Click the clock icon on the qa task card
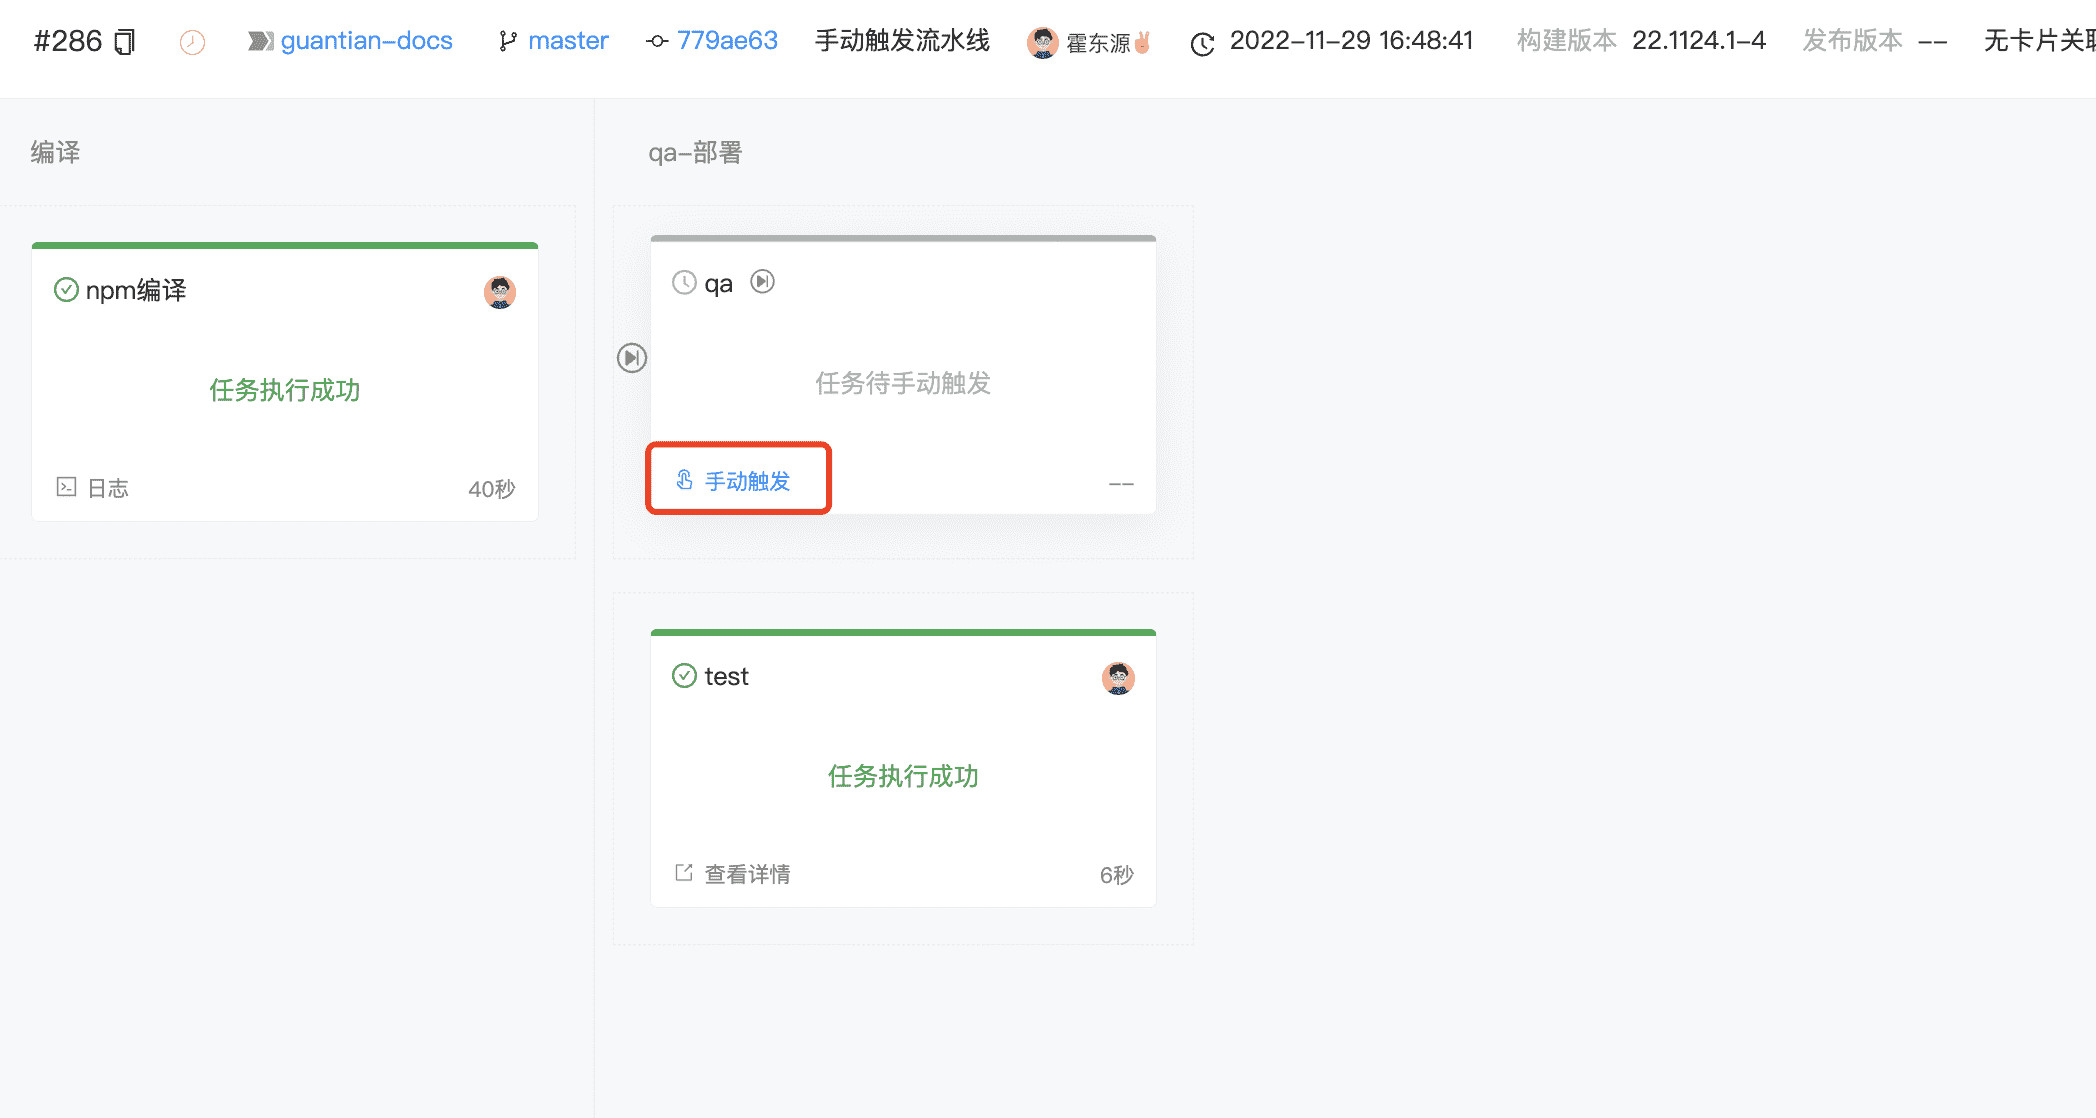Screen dimensions: 2096x1118 click(684, 282)
